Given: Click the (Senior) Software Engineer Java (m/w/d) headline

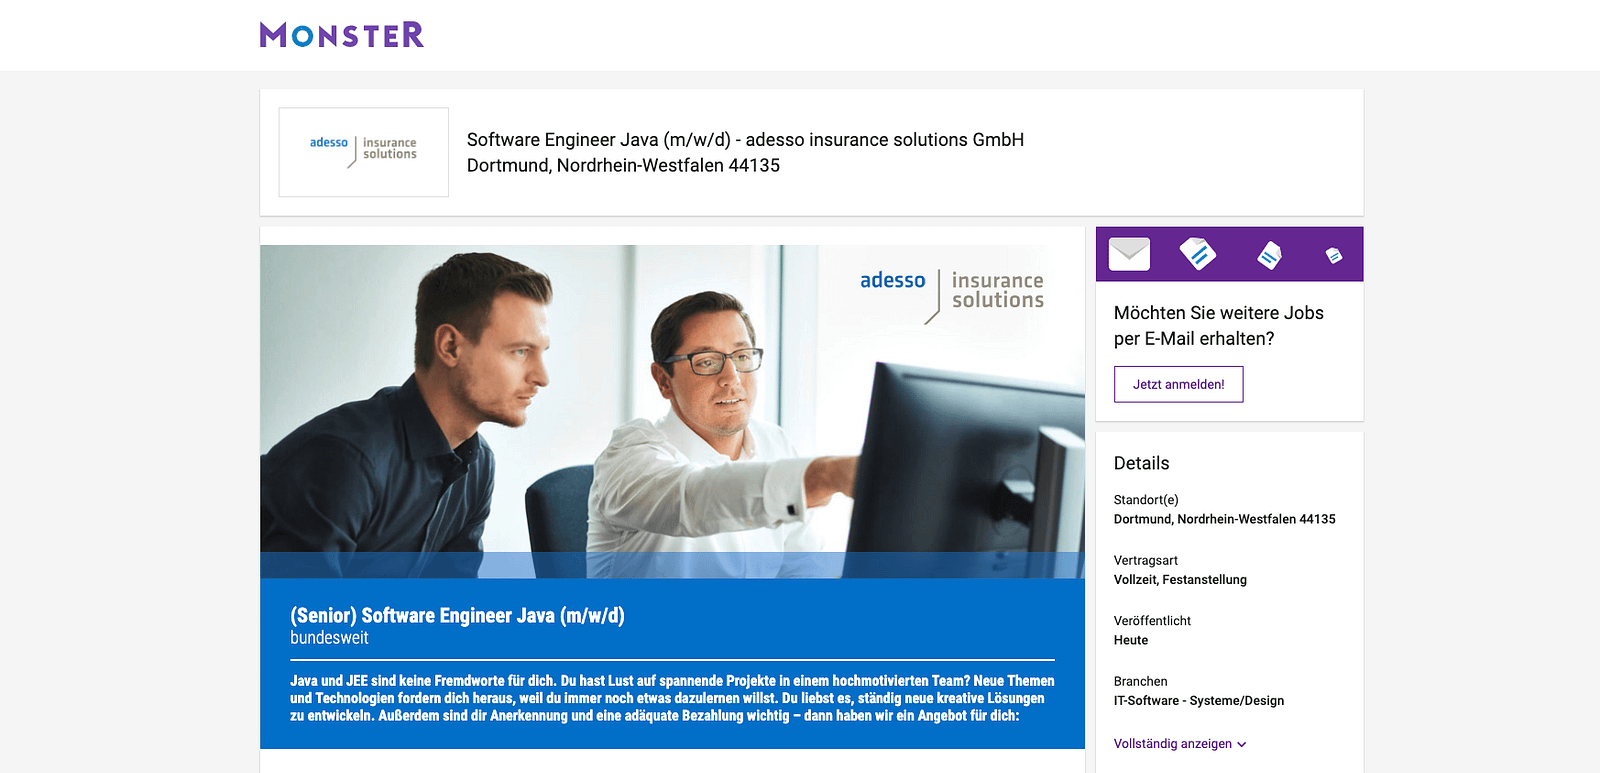Looking at the screenshot, I should coord(457,616).
